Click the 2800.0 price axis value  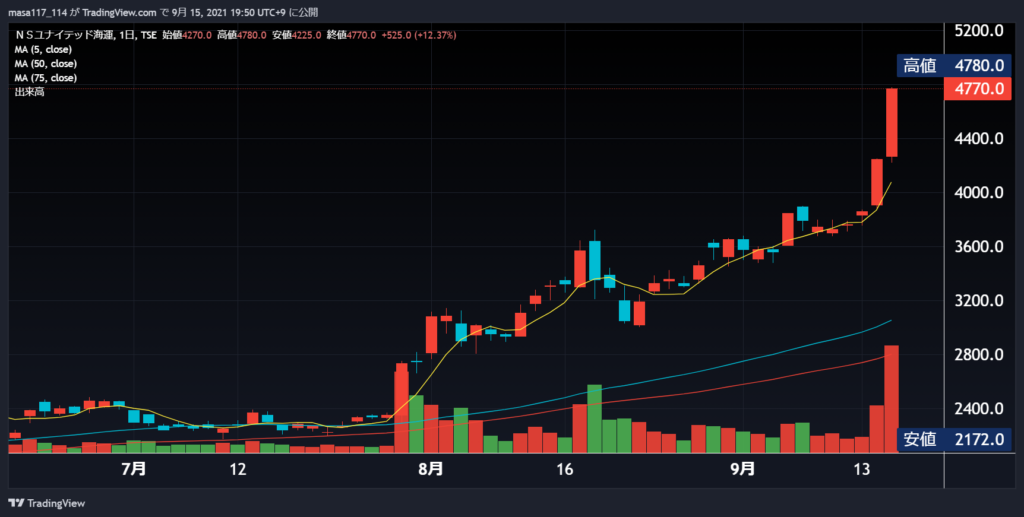pyautogui.click(x=979, y=355)
